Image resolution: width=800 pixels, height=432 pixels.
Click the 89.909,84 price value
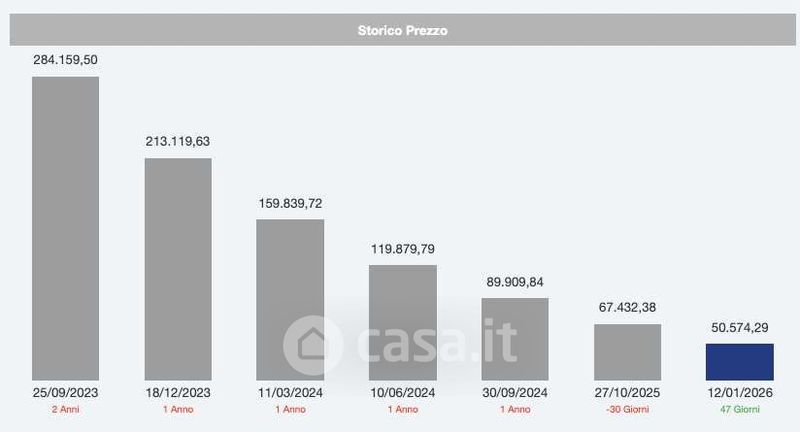coord(515,282)
